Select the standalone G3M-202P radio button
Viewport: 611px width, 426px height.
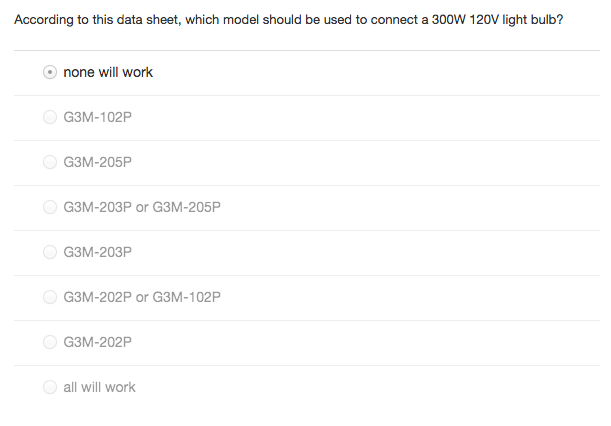(x=50, y=343)
